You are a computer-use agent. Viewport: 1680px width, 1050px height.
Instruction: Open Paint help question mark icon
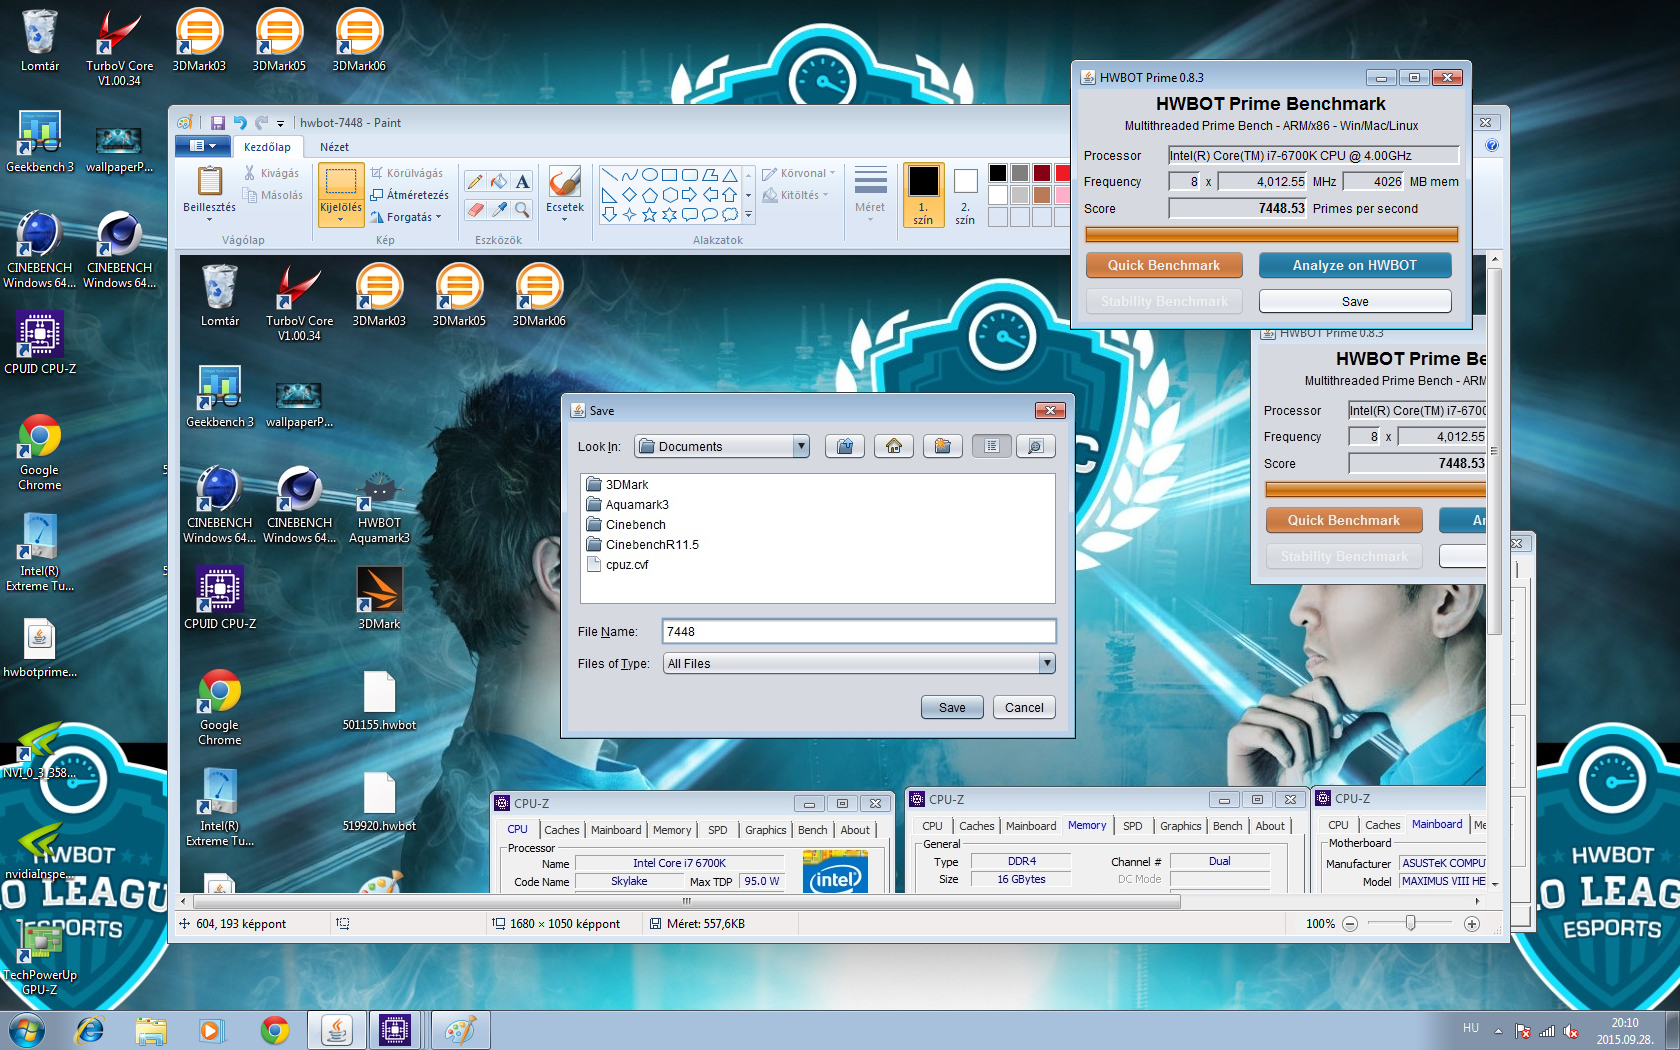pos(1492,146)
